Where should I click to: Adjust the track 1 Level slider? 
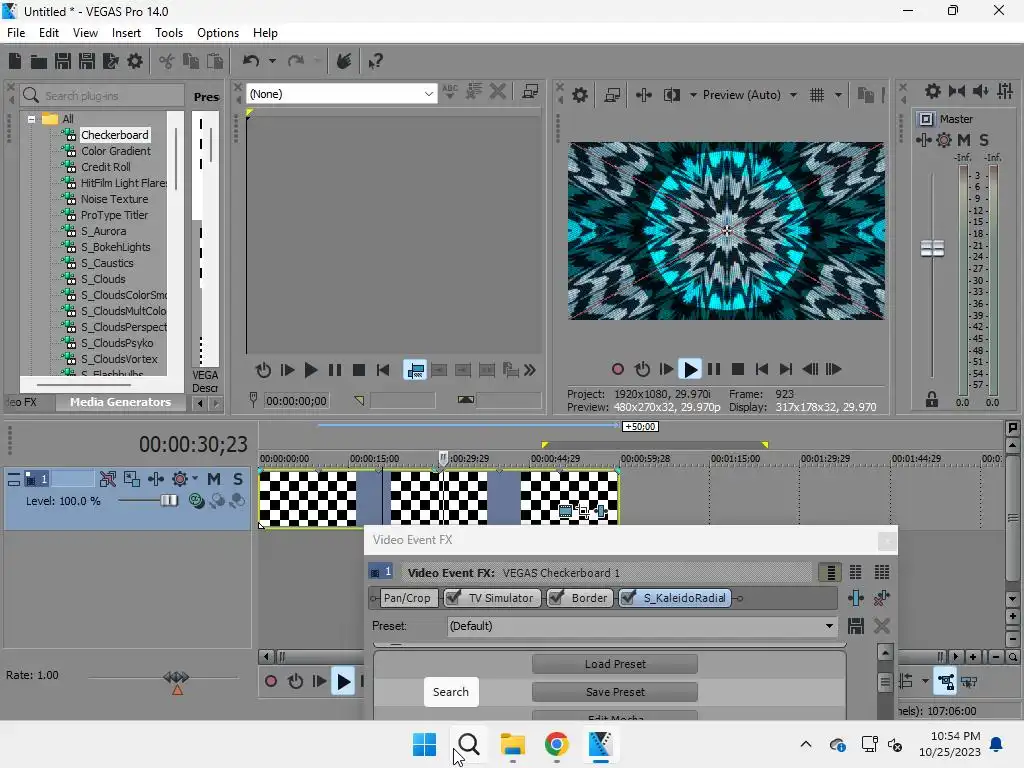(168, 501)
